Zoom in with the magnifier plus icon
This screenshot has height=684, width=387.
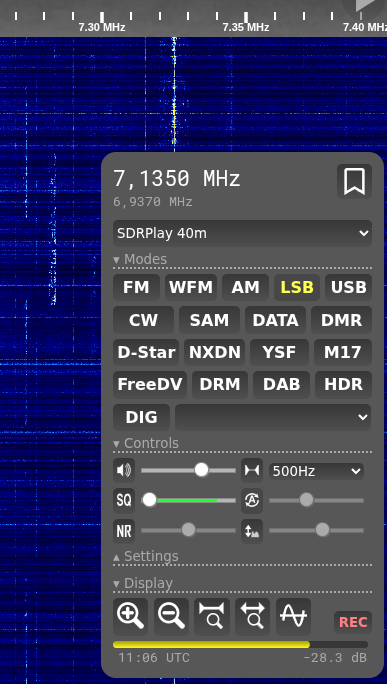130,616
